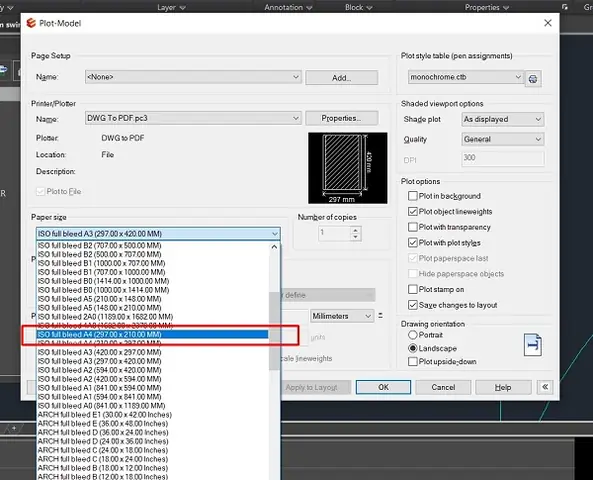Click the paper preview thumbnail
This screenshot has height=480, width=593.
point(348,168)
